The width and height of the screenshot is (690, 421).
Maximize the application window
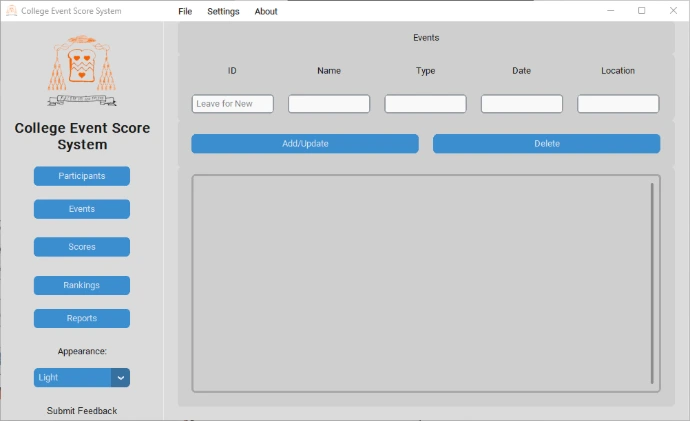click(x=642, y=11)
